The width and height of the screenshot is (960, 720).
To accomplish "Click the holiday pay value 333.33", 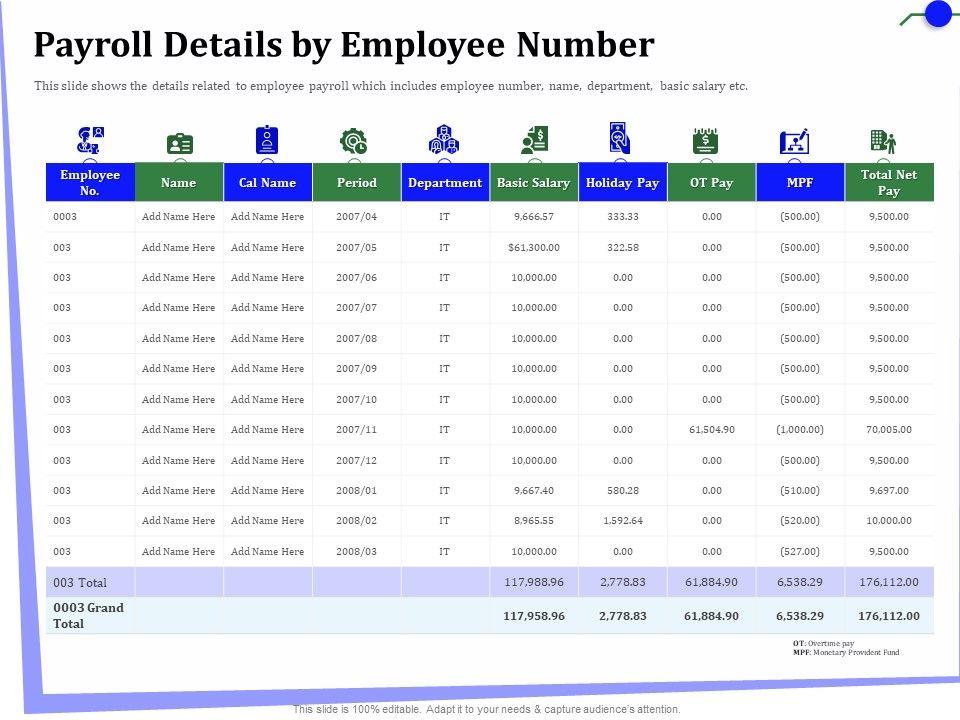I will click(x=623, y=217).
